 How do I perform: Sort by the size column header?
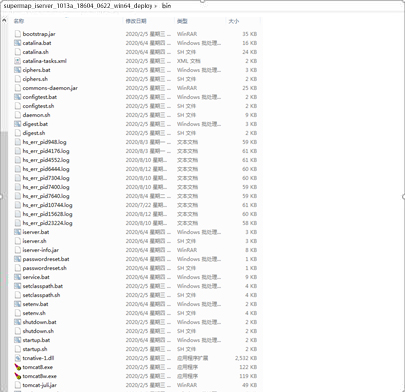[x=234, y=21]
